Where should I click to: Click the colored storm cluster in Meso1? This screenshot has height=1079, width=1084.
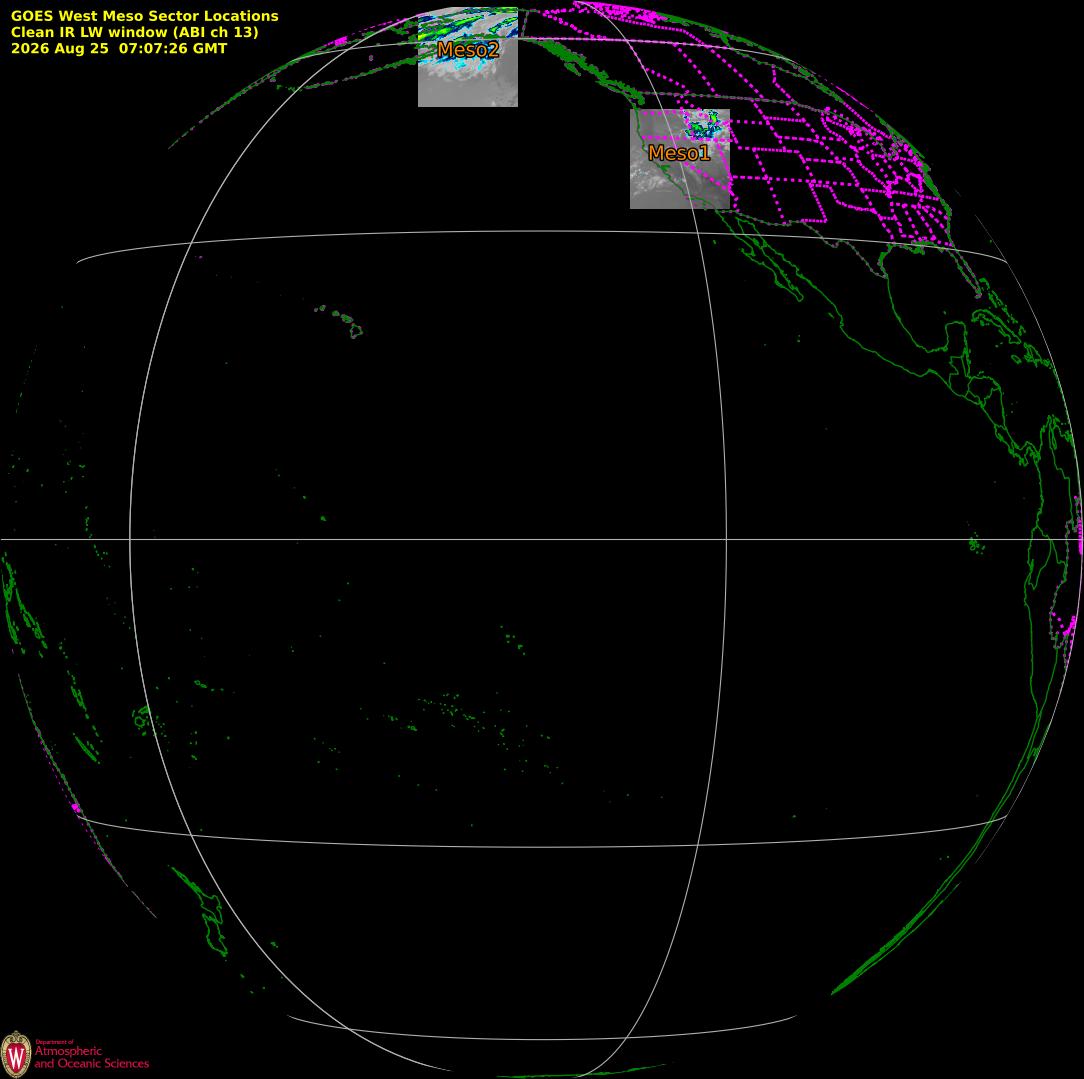coord(705,125)
